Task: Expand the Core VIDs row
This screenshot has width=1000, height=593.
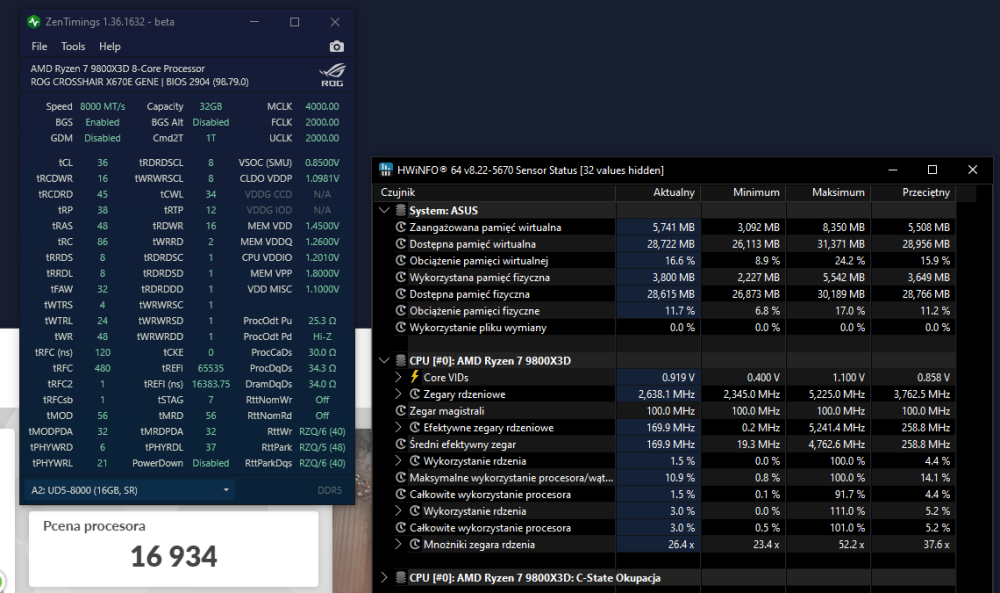Action: [x=399, y=377]
